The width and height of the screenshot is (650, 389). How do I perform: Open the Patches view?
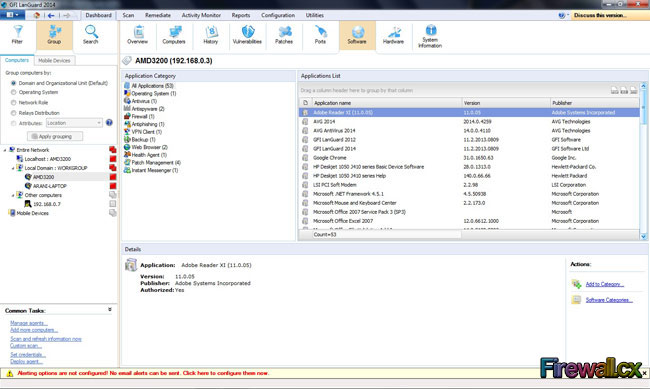(284, 35)
